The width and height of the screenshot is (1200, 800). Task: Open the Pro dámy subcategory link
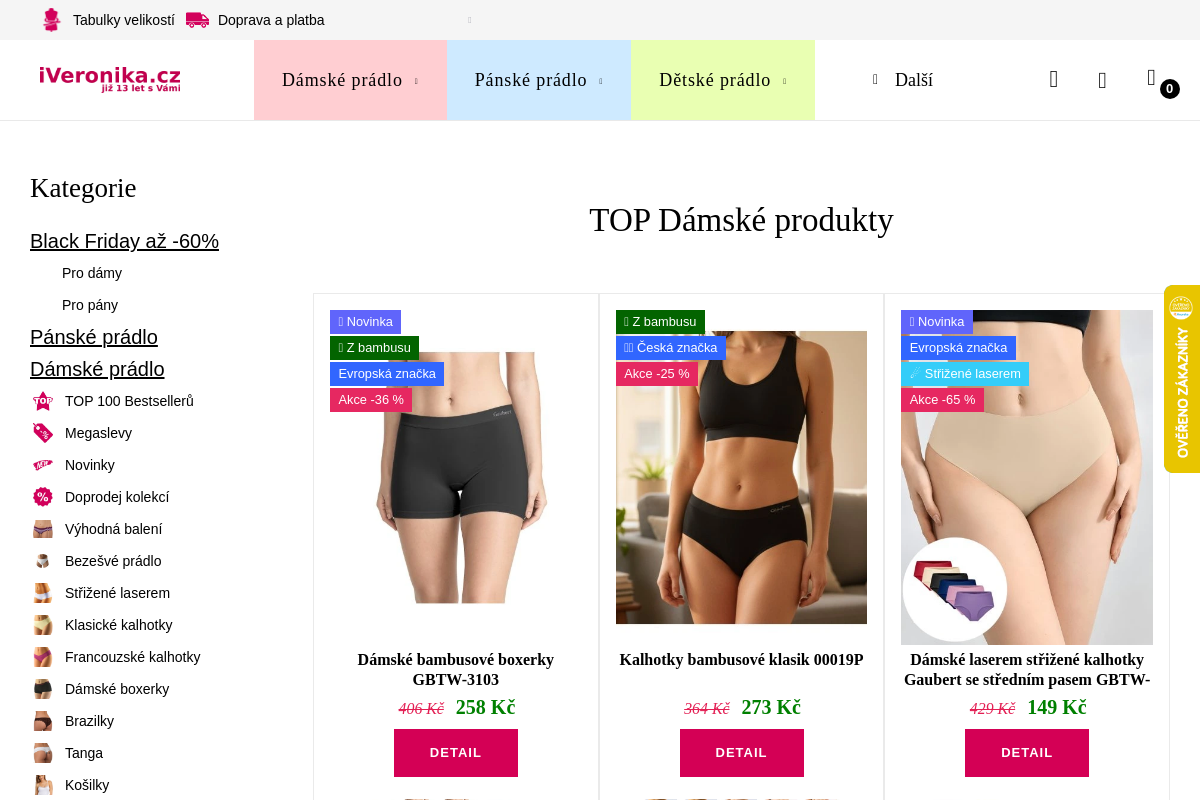pos(92,273)
